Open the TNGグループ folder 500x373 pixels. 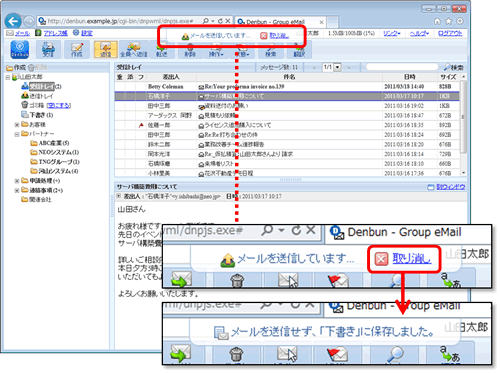point(55,162)
